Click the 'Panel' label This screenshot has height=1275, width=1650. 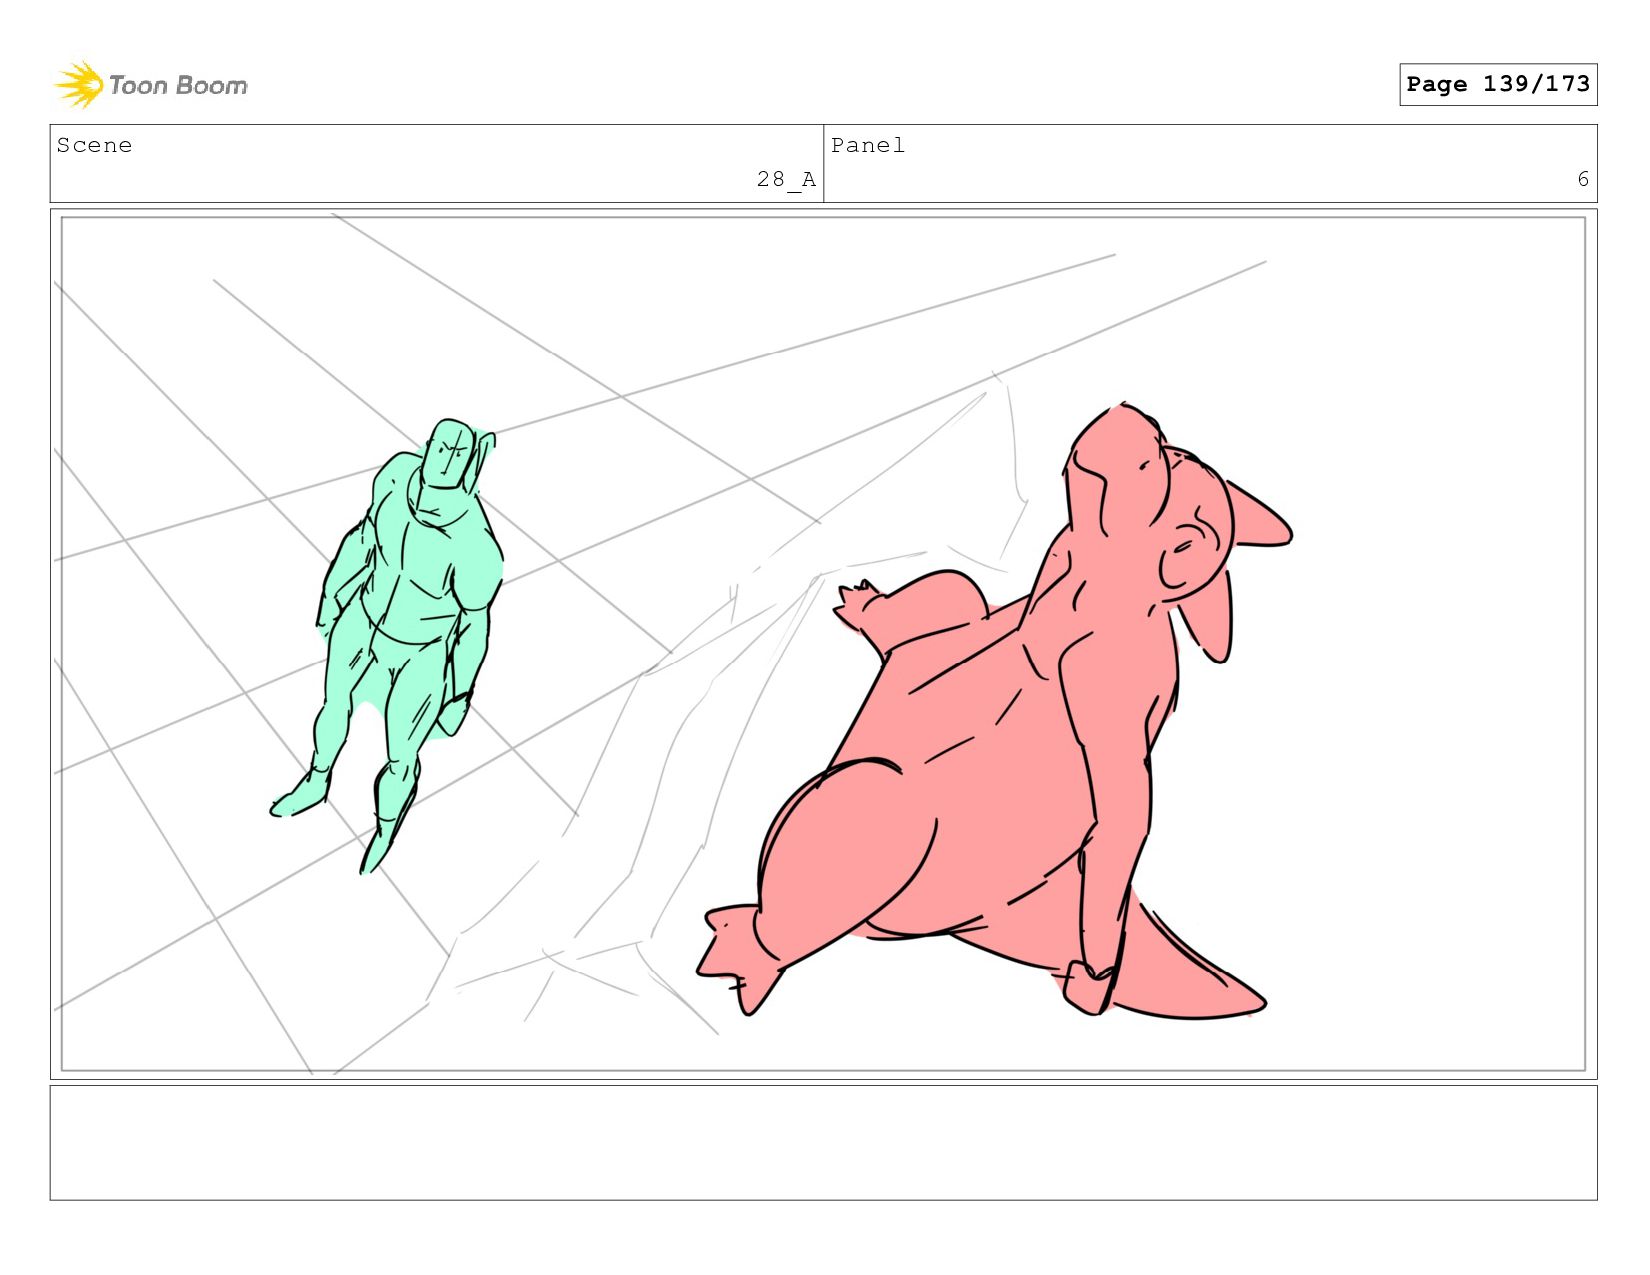pyautogui.click(x=868, y=146)
